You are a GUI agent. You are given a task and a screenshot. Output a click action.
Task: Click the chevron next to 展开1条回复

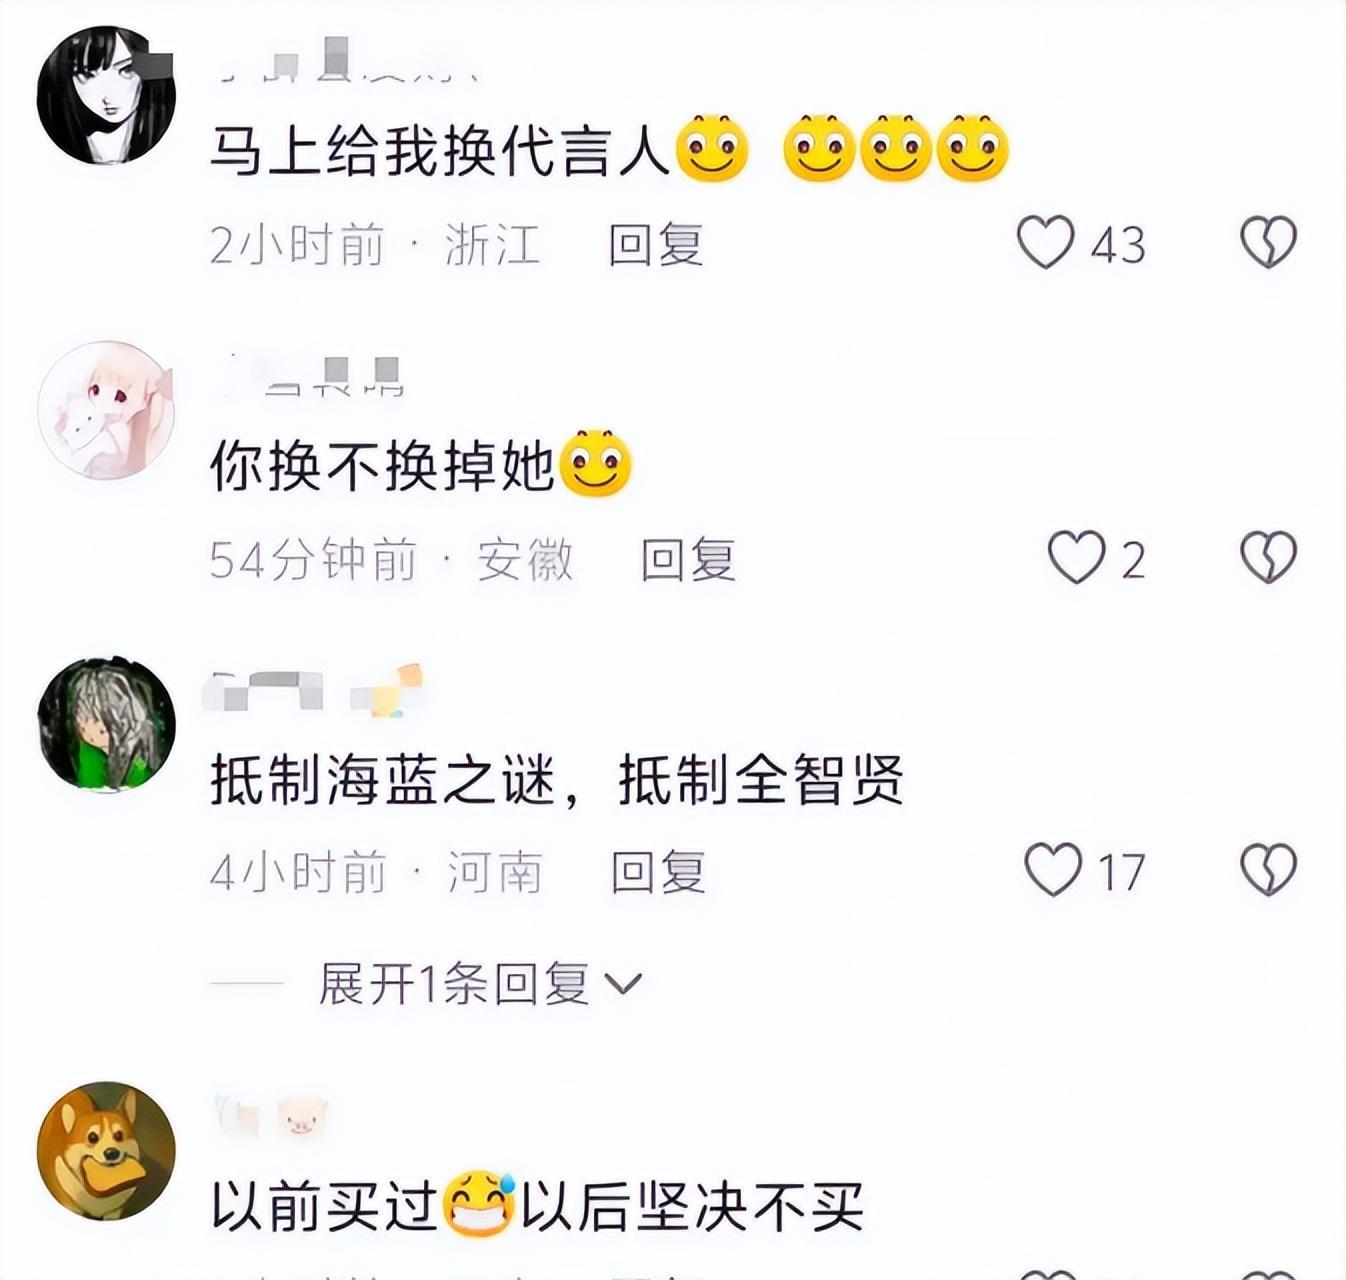pos(623,985)
